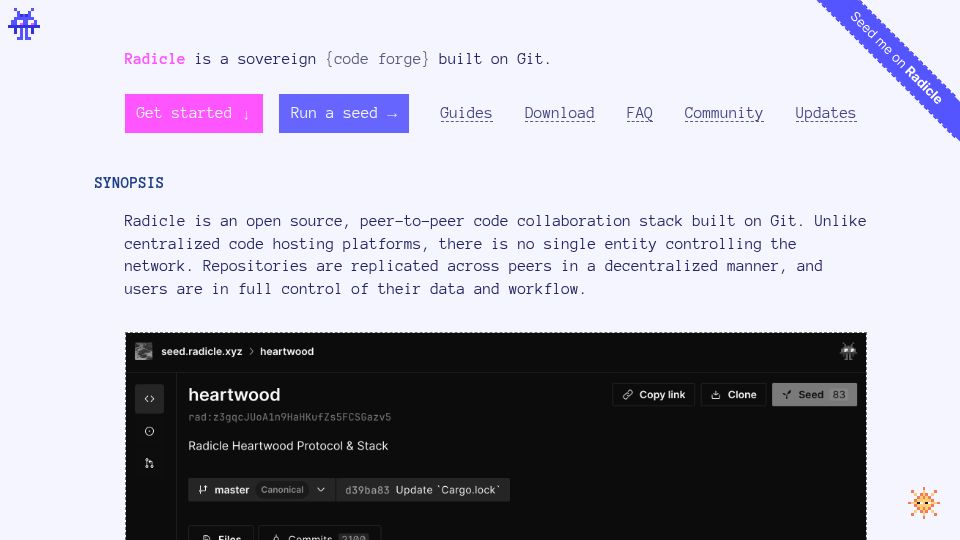
Task: Switch to the Files tab
Action: pyautogui.click(x=221, y=534)
